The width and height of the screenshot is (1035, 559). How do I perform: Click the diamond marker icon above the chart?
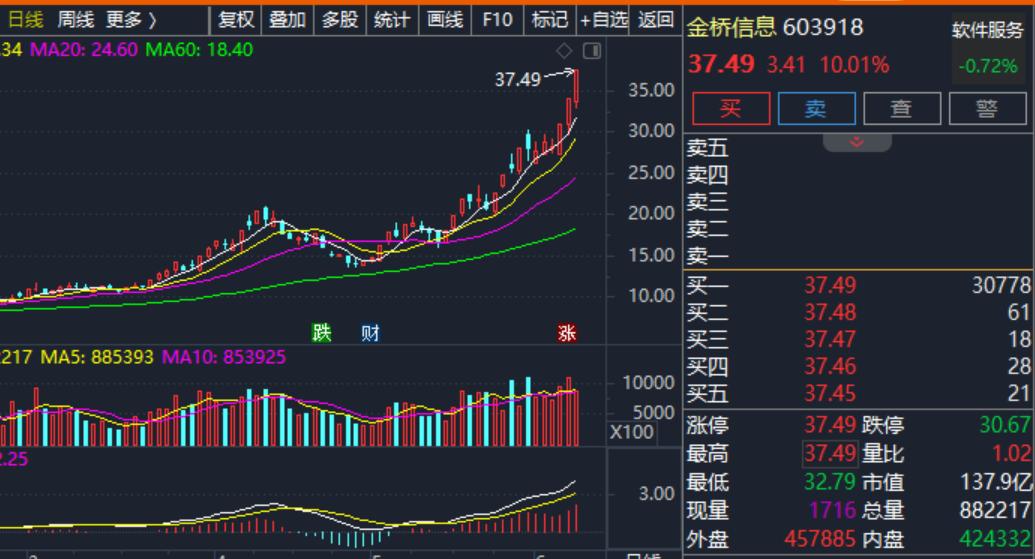coord(564,50)
